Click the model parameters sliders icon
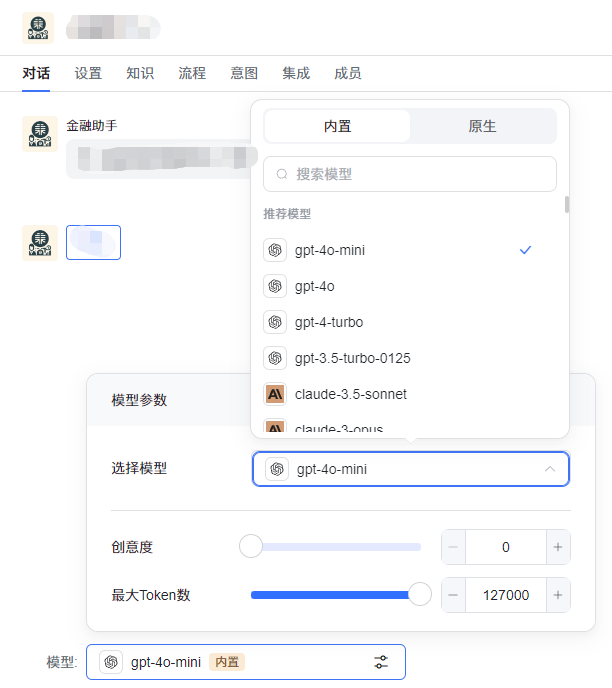Screen dimensions: 612x688 pyautogui.click(x=381, y=662)
